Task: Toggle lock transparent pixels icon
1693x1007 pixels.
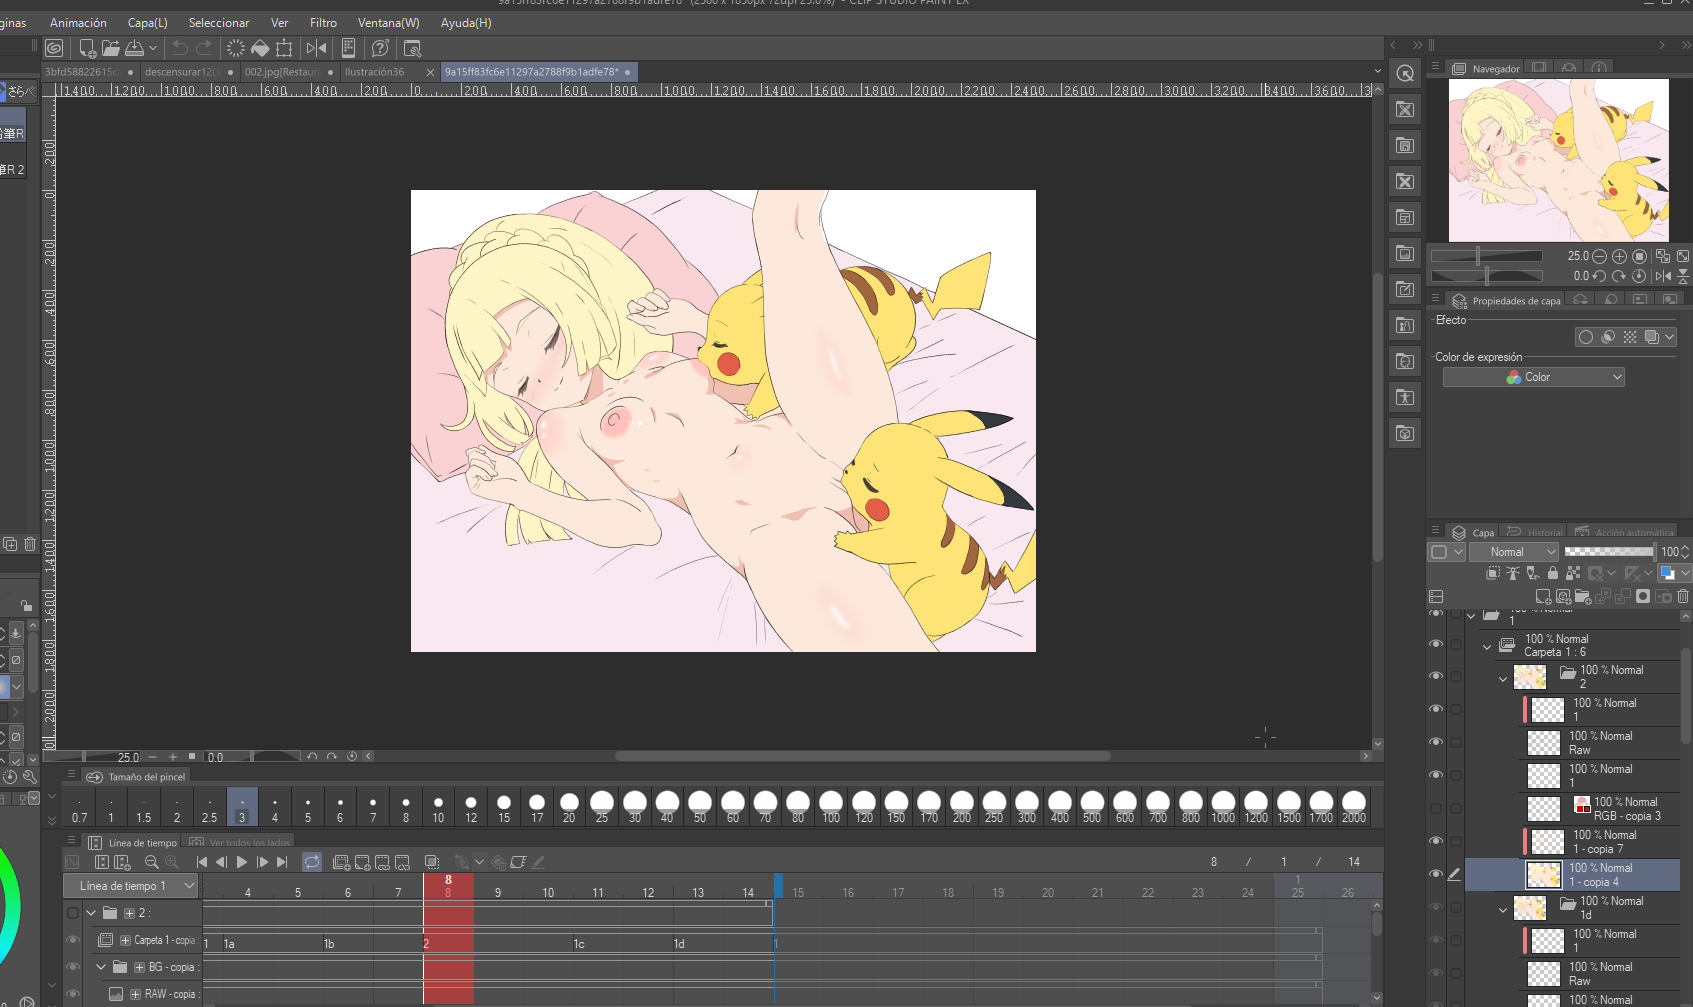Action: point(1573,573)
